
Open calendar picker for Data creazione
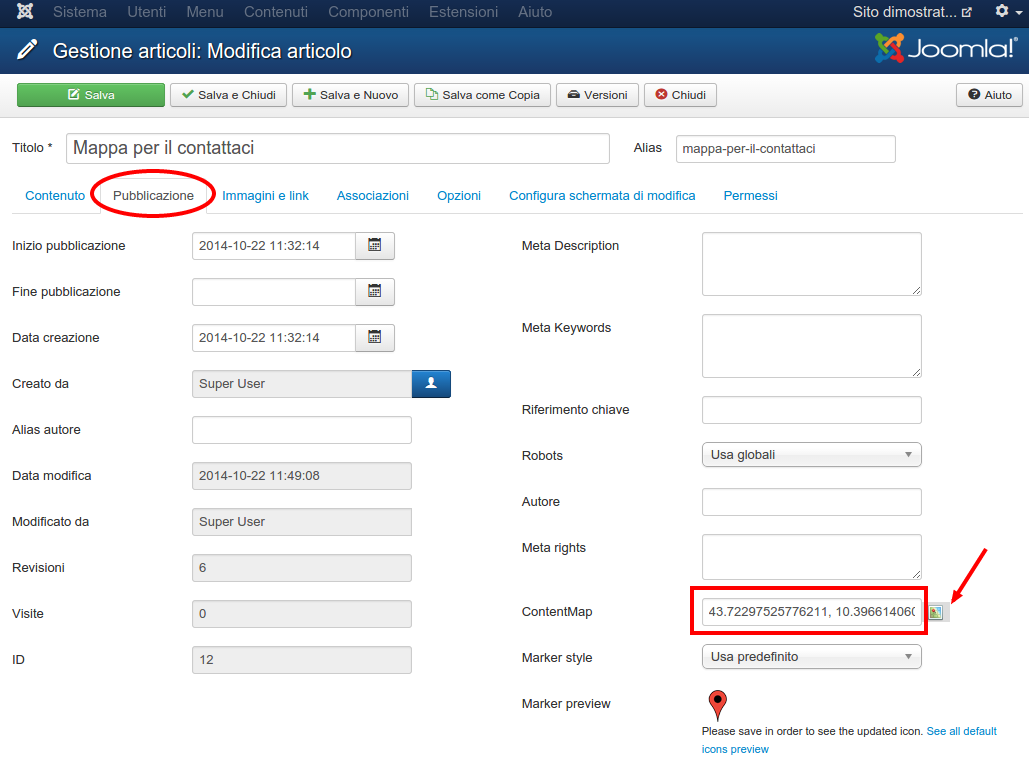(x=375, y=338)
